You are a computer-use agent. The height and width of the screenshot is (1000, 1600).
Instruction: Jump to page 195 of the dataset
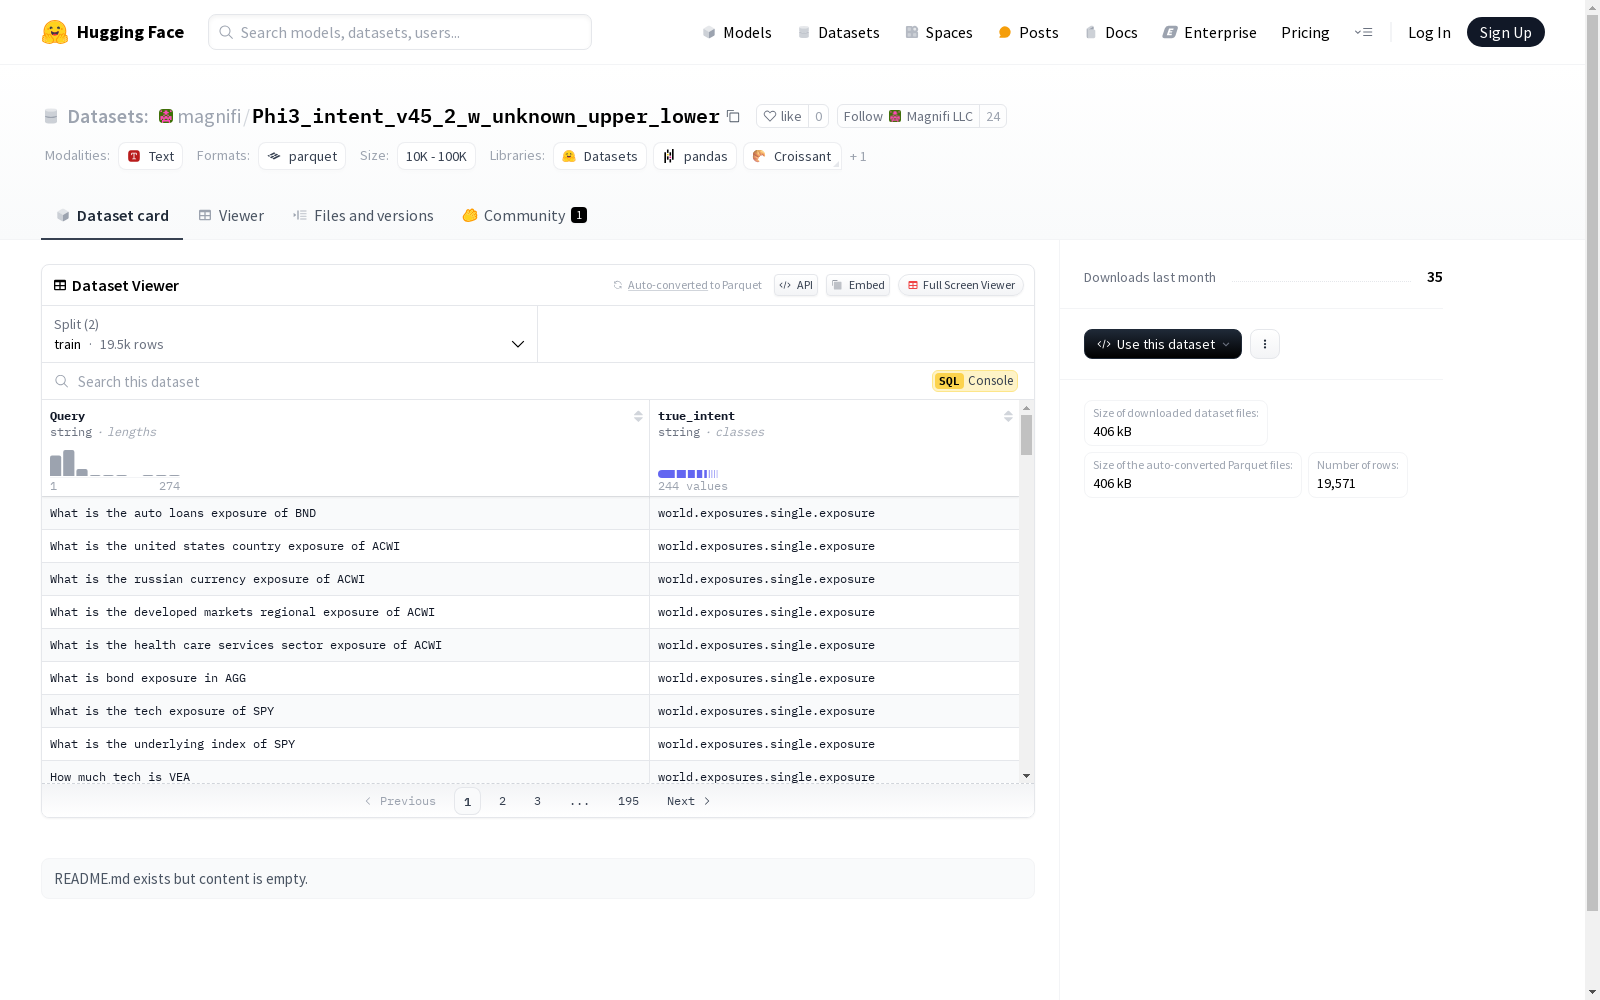pos(628,801)
